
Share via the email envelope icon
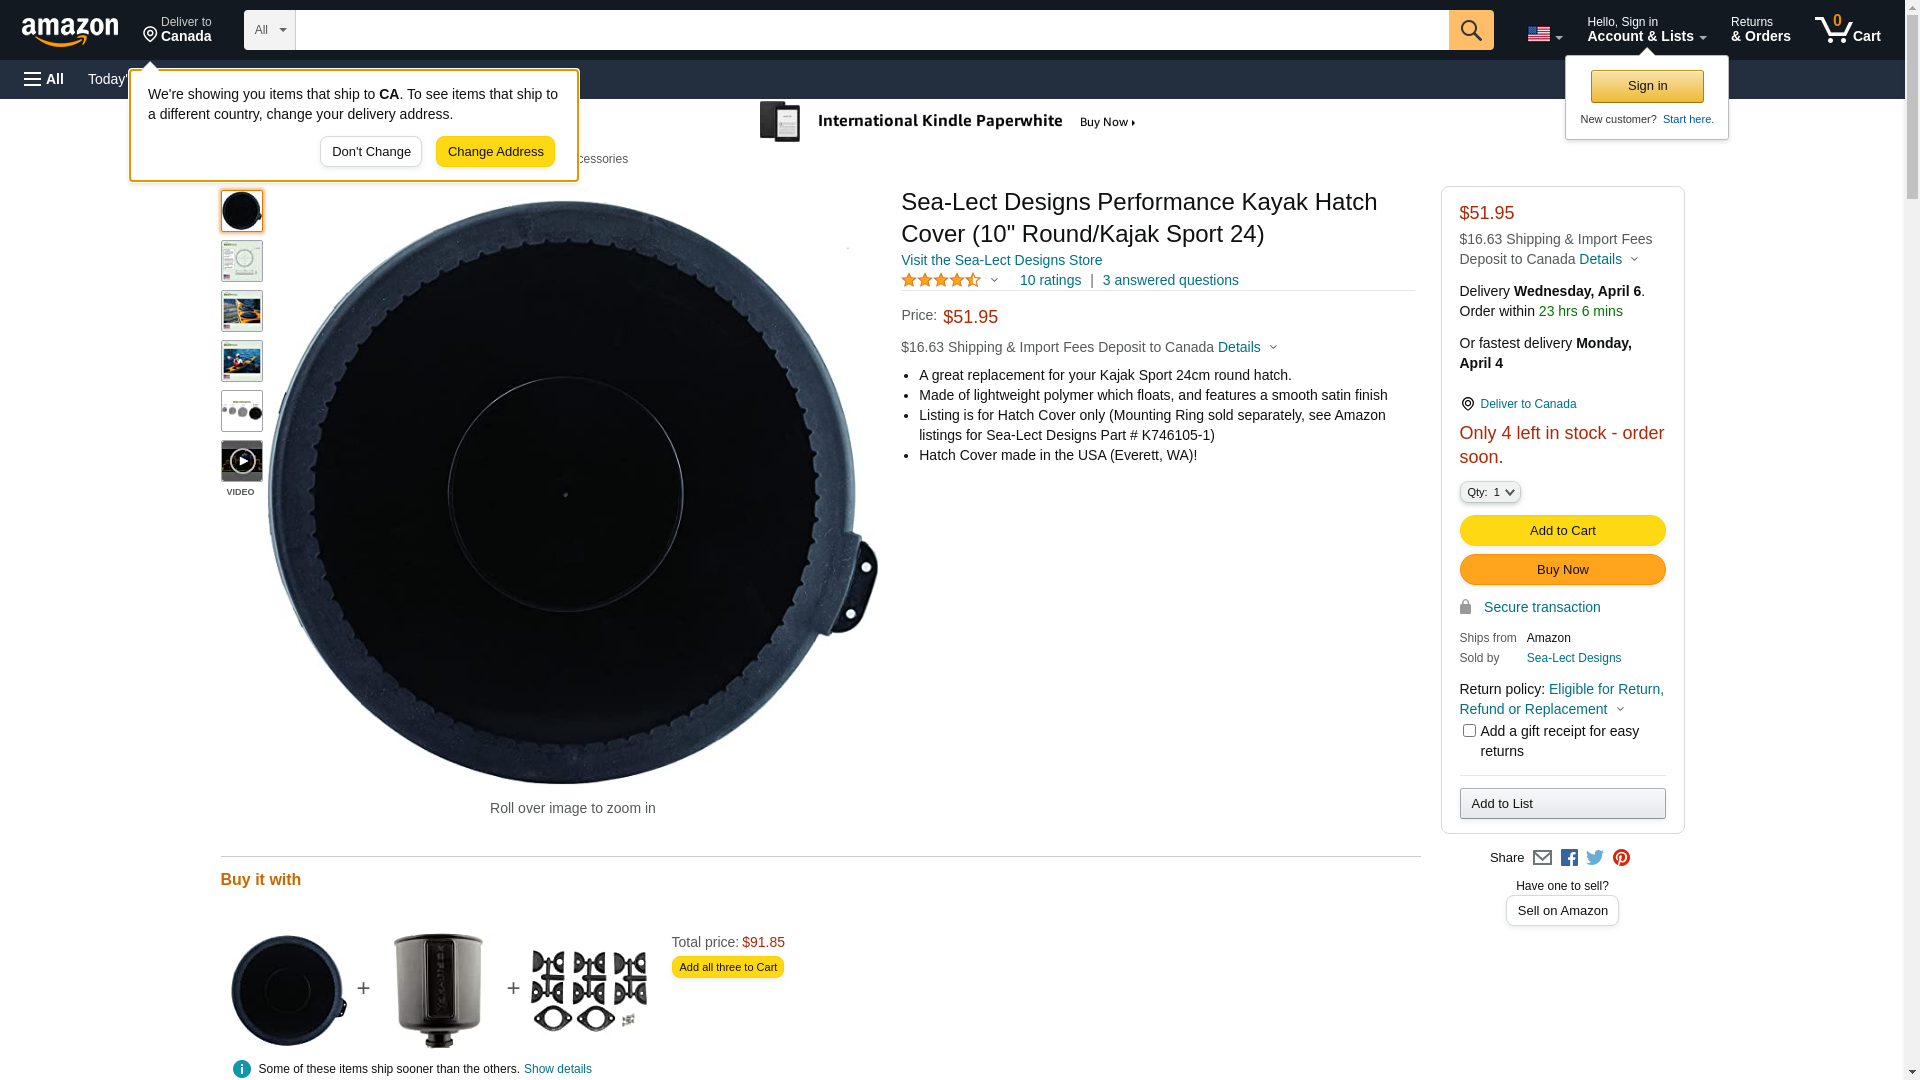tap(1542, 858)
